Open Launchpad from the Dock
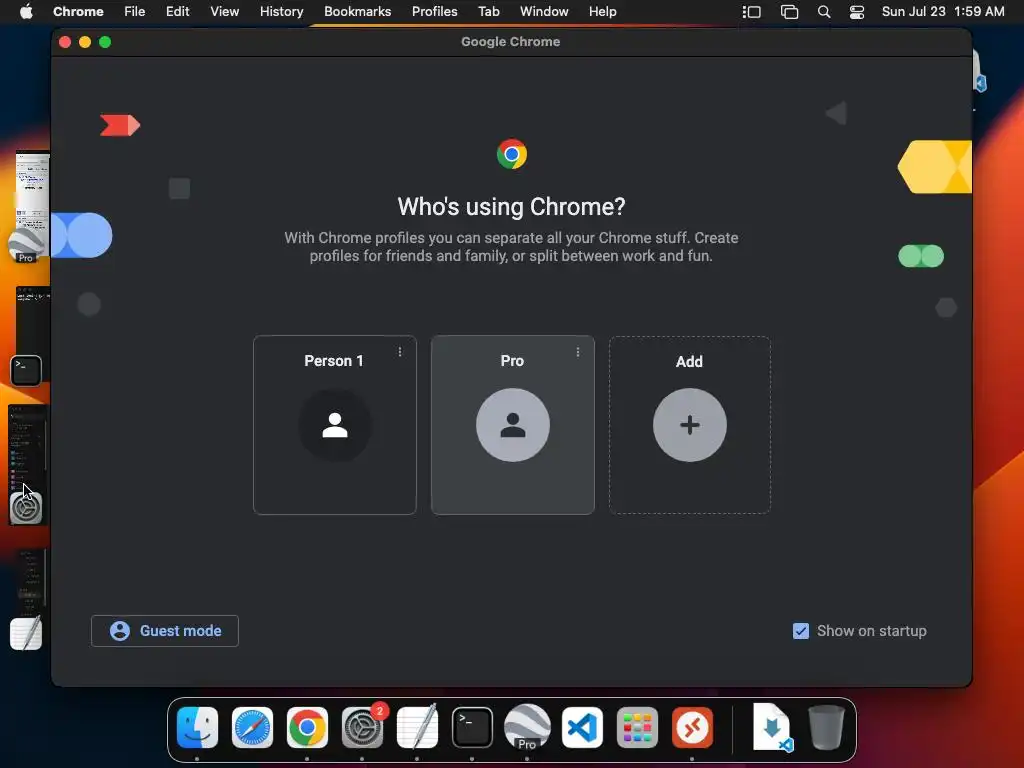 point(637,727)
